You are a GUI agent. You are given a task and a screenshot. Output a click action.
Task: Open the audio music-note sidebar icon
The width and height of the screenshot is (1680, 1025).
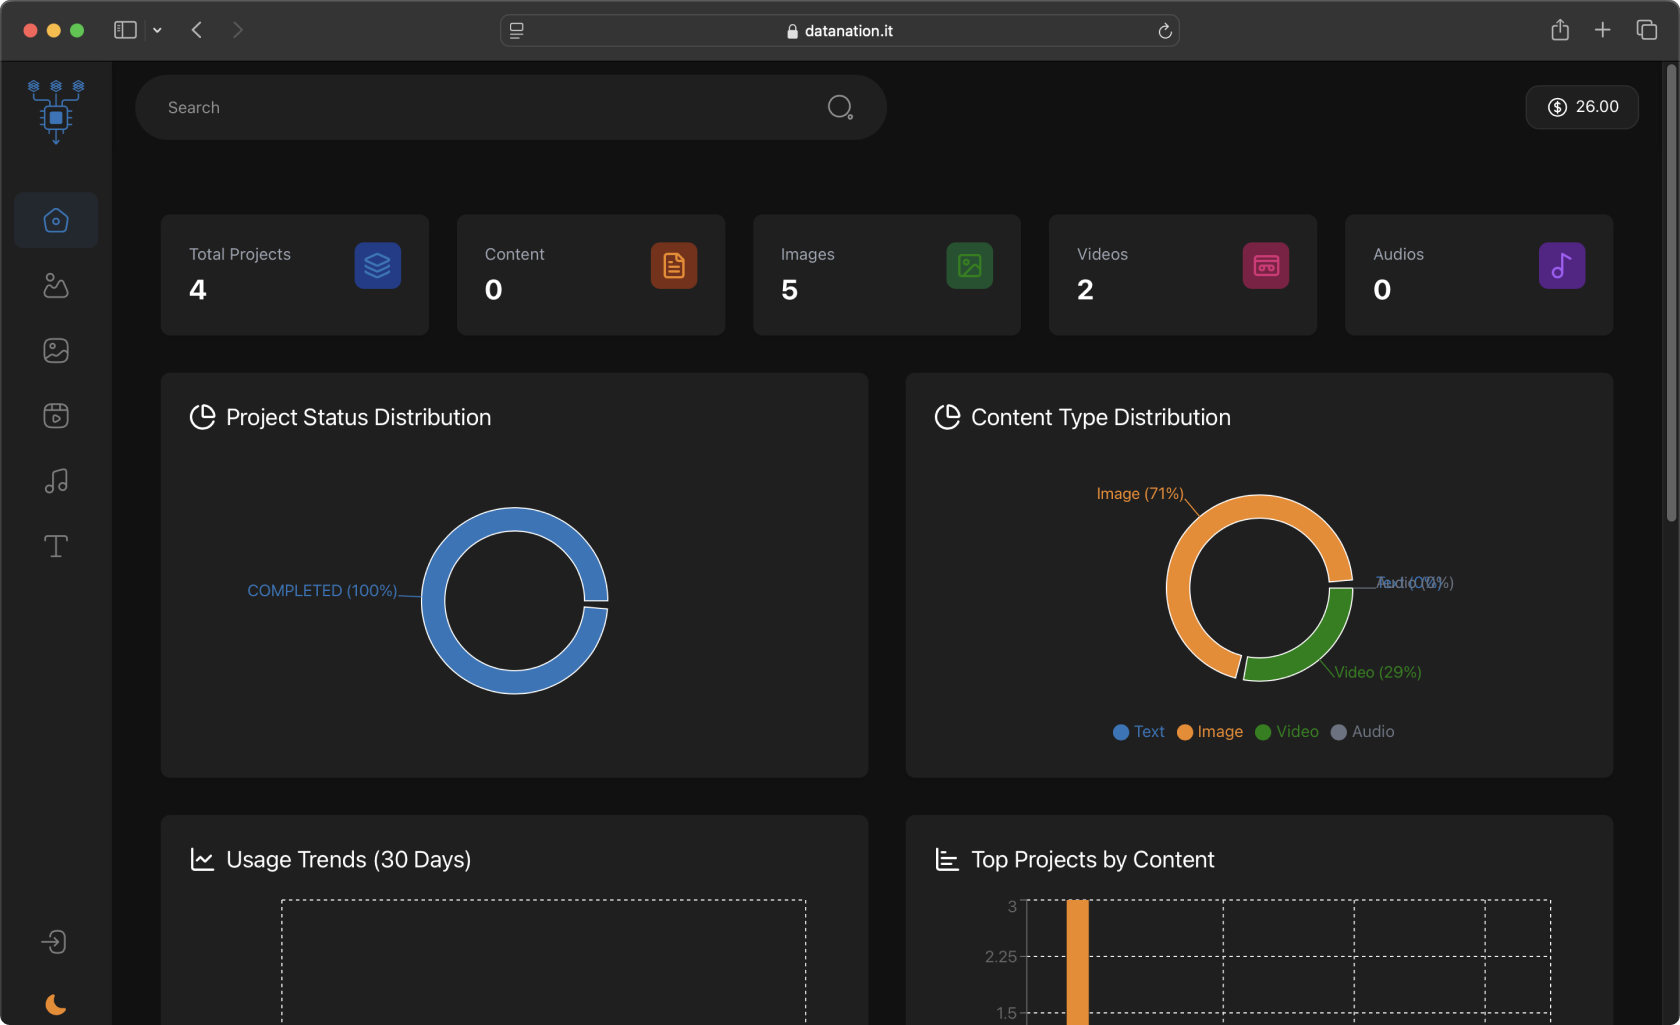pos(56,481)
